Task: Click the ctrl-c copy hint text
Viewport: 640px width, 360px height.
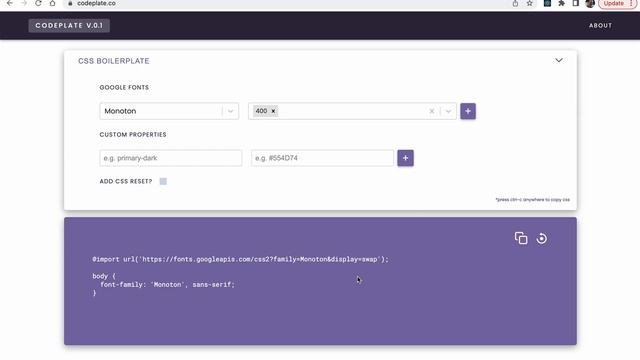Action: [533, 200]
